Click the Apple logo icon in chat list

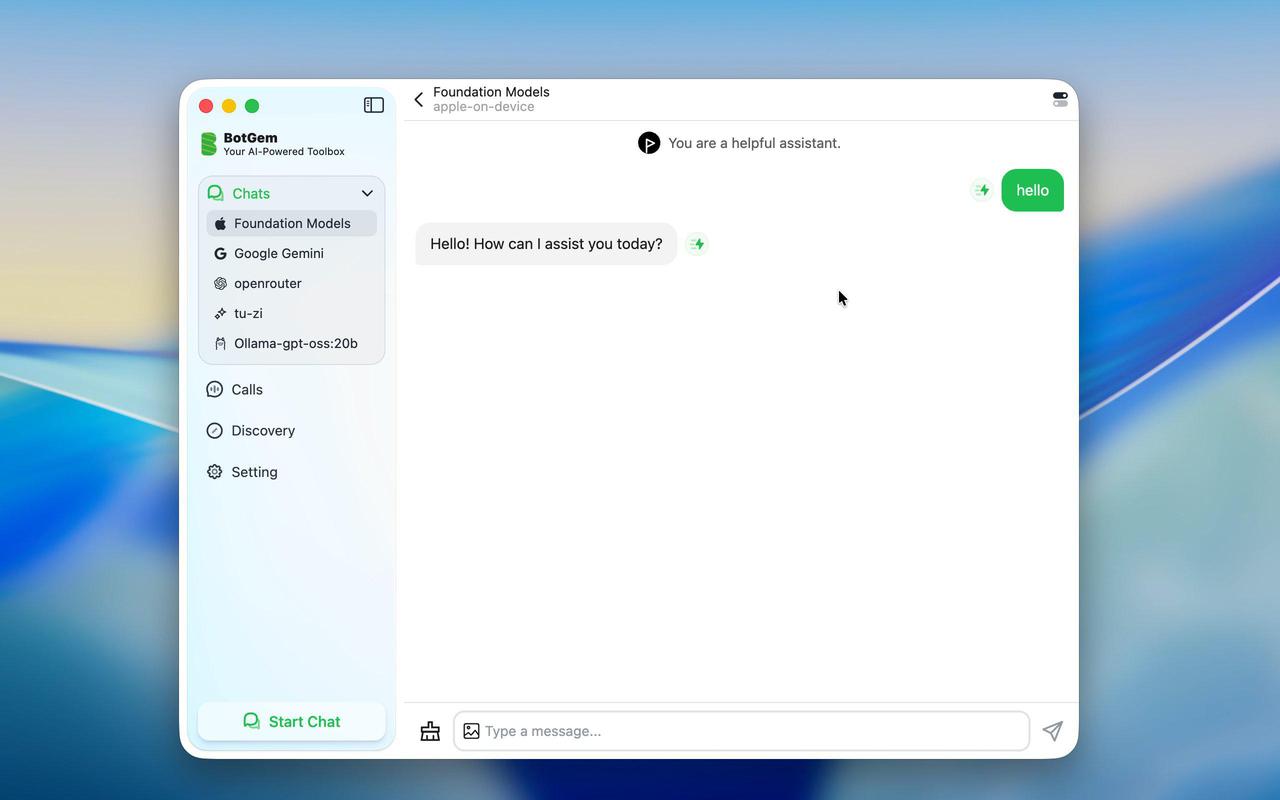pos(220,223)
